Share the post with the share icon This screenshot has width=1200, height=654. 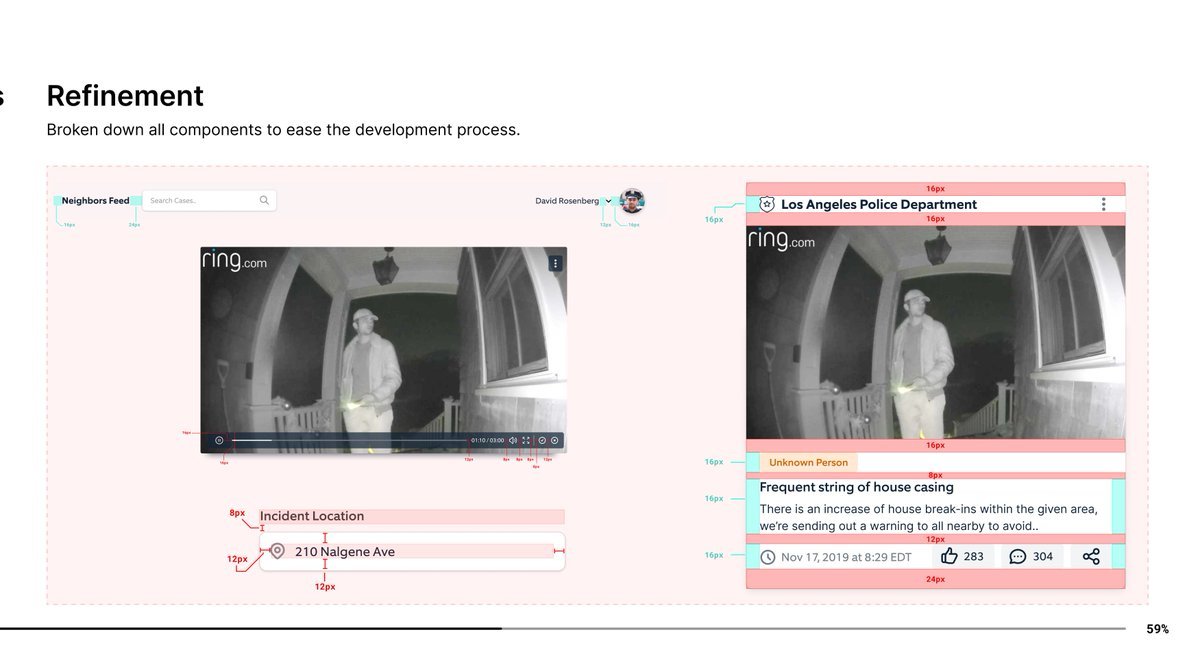pyautogui.click(x=1091, y=556)
